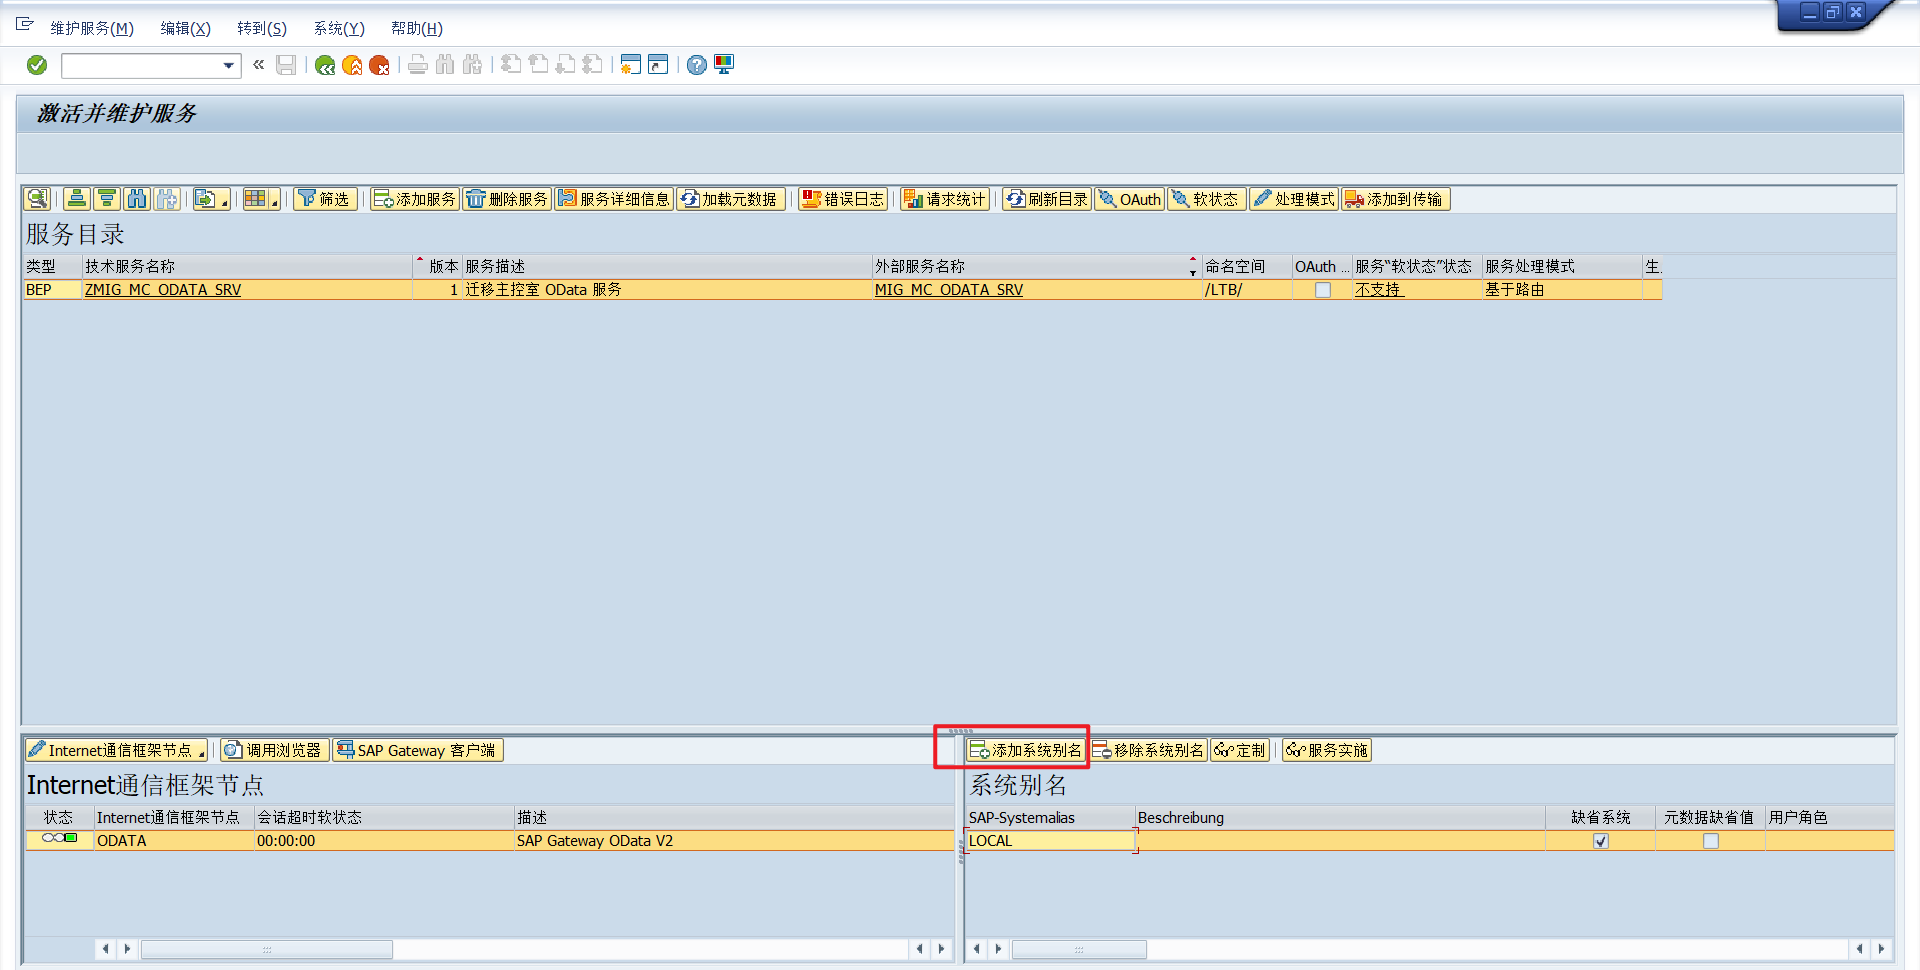Click the 筛选 filter button

click(325, 199)
